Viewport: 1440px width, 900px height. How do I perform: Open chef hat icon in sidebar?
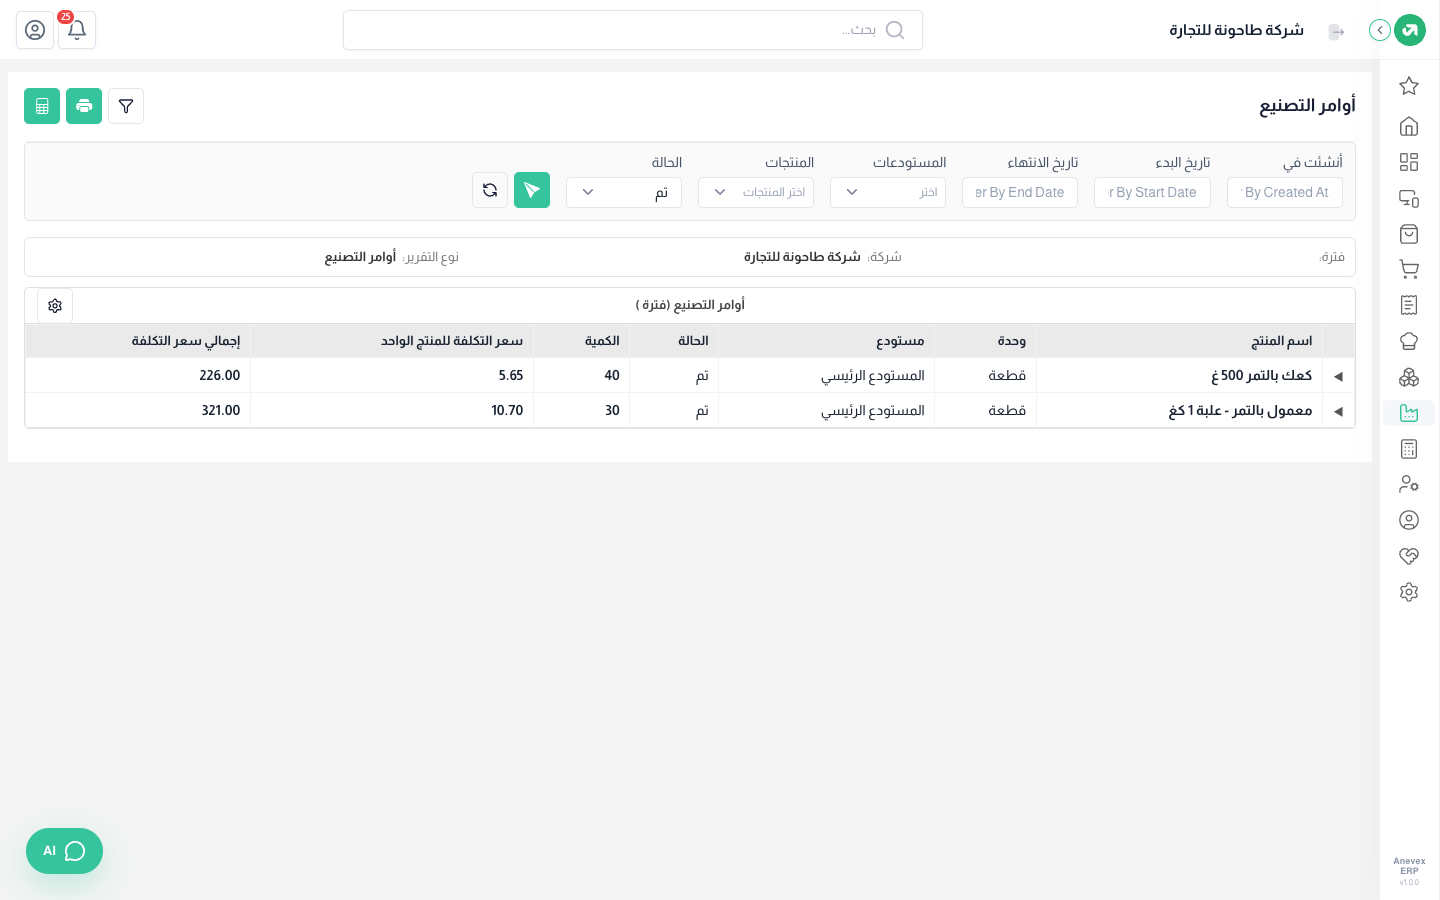coord(1409,341)
